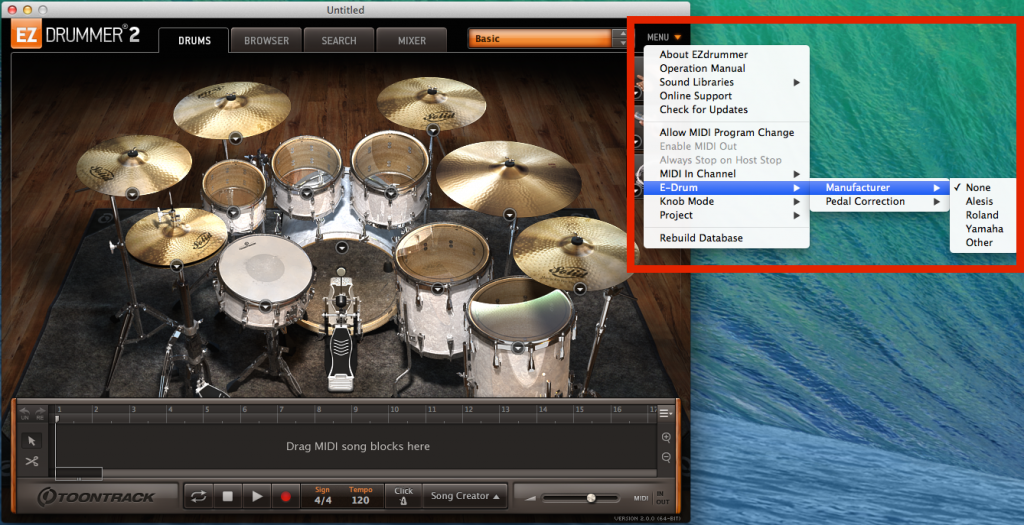This screenshot has width=1024, height=525.
Task: Select the arrow pointer tool
Action: pos(31,440)
